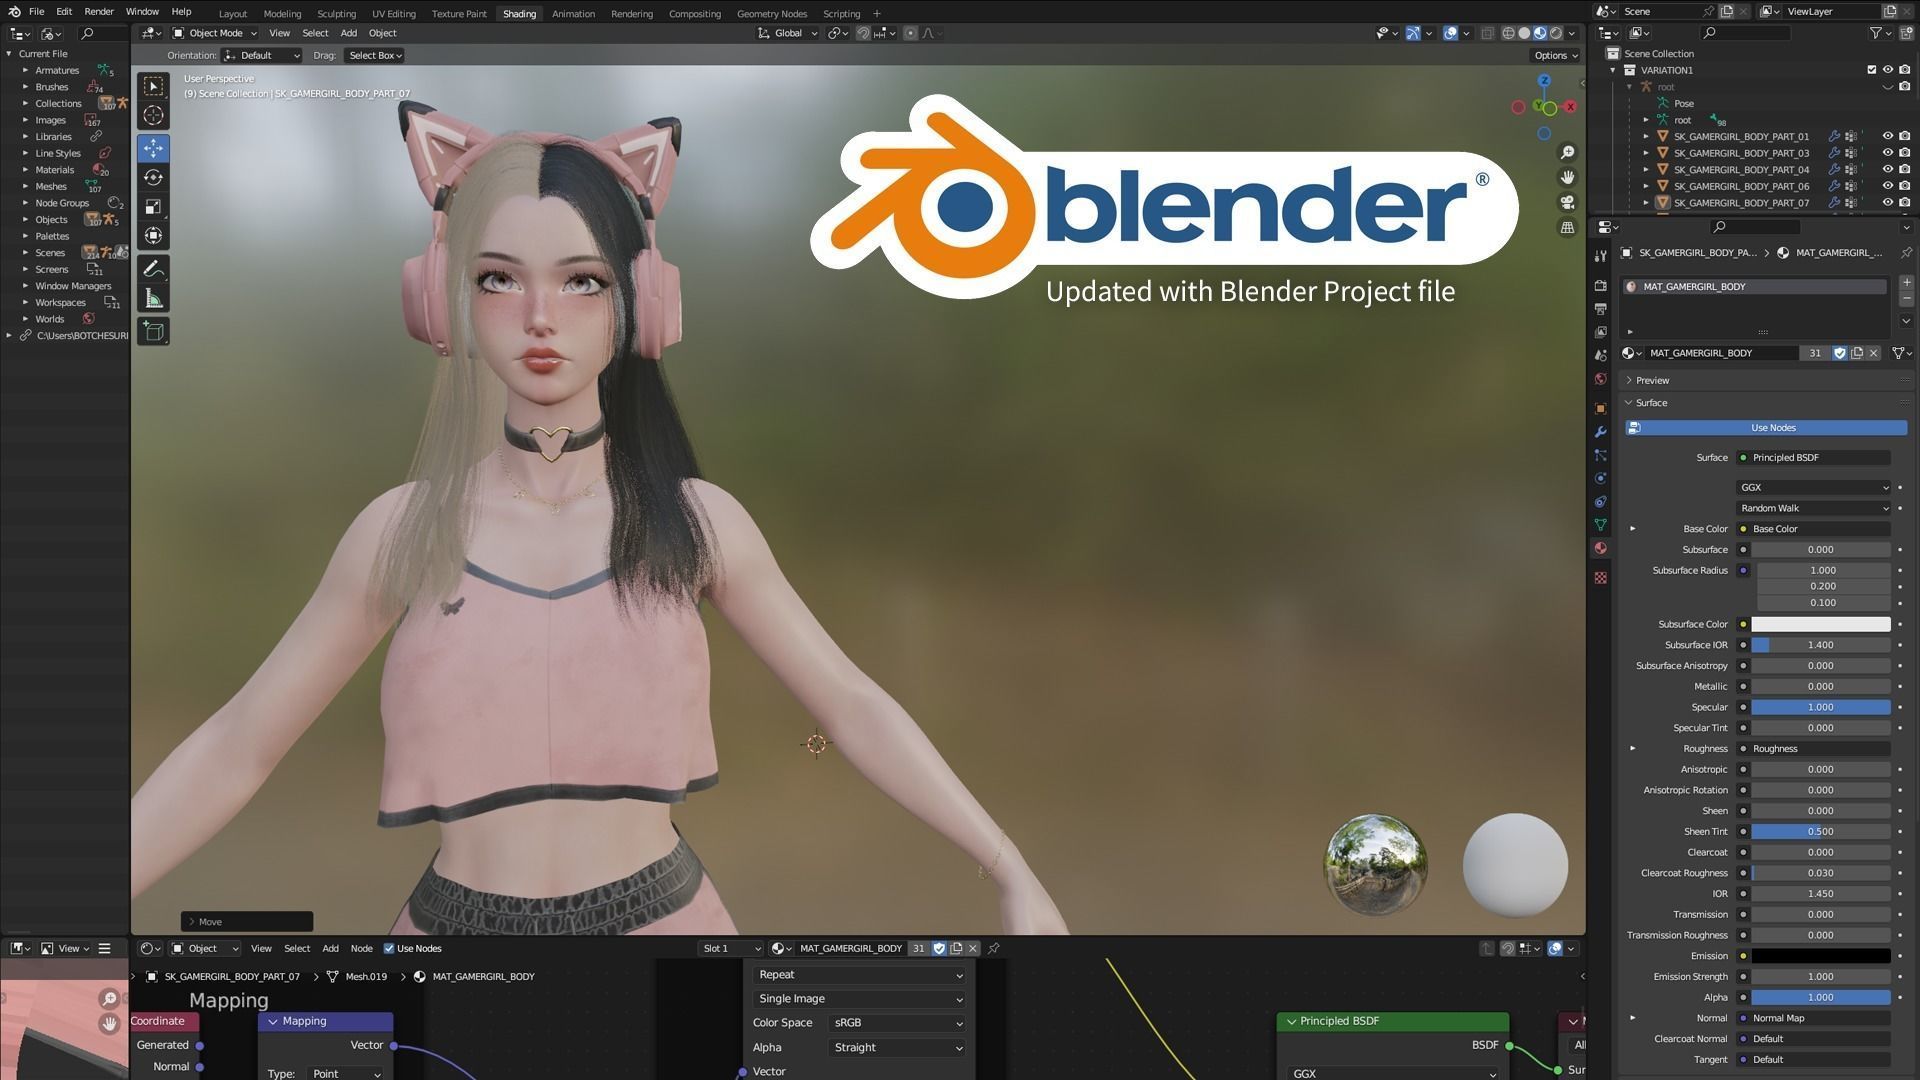This screenshot has height=1080, width=1920.
Task: Click the Use Nodes button in Surface panel
Action: point(1766,428)
